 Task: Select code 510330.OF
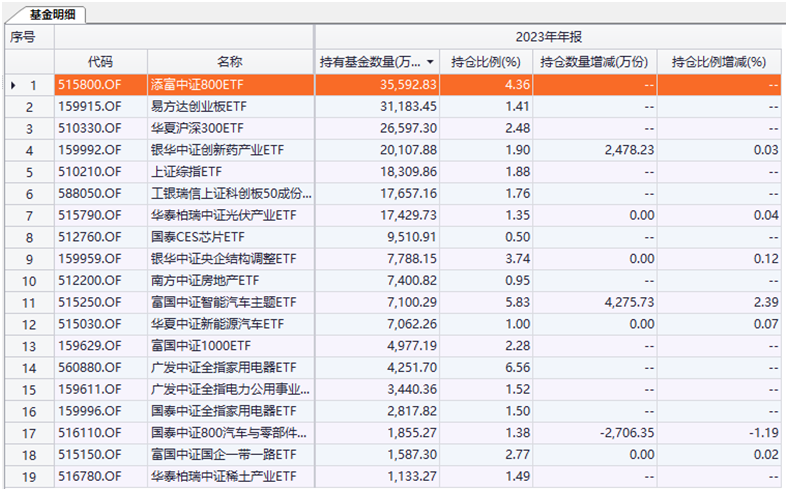(x=89, y=128)
